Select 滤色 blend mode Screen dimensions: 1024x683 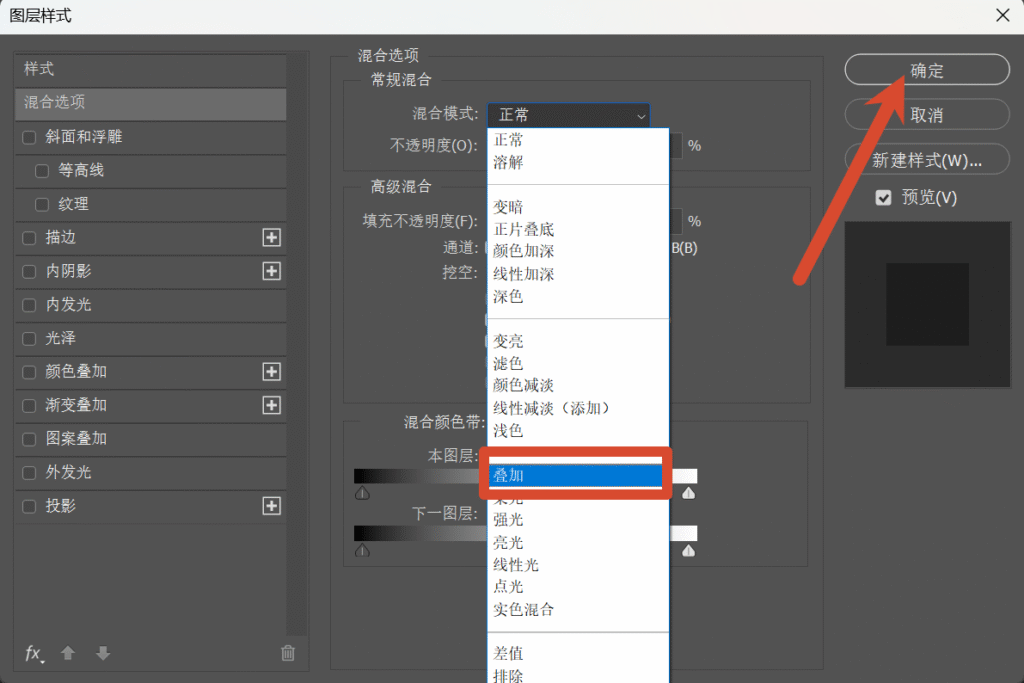[x=578, y=364]
